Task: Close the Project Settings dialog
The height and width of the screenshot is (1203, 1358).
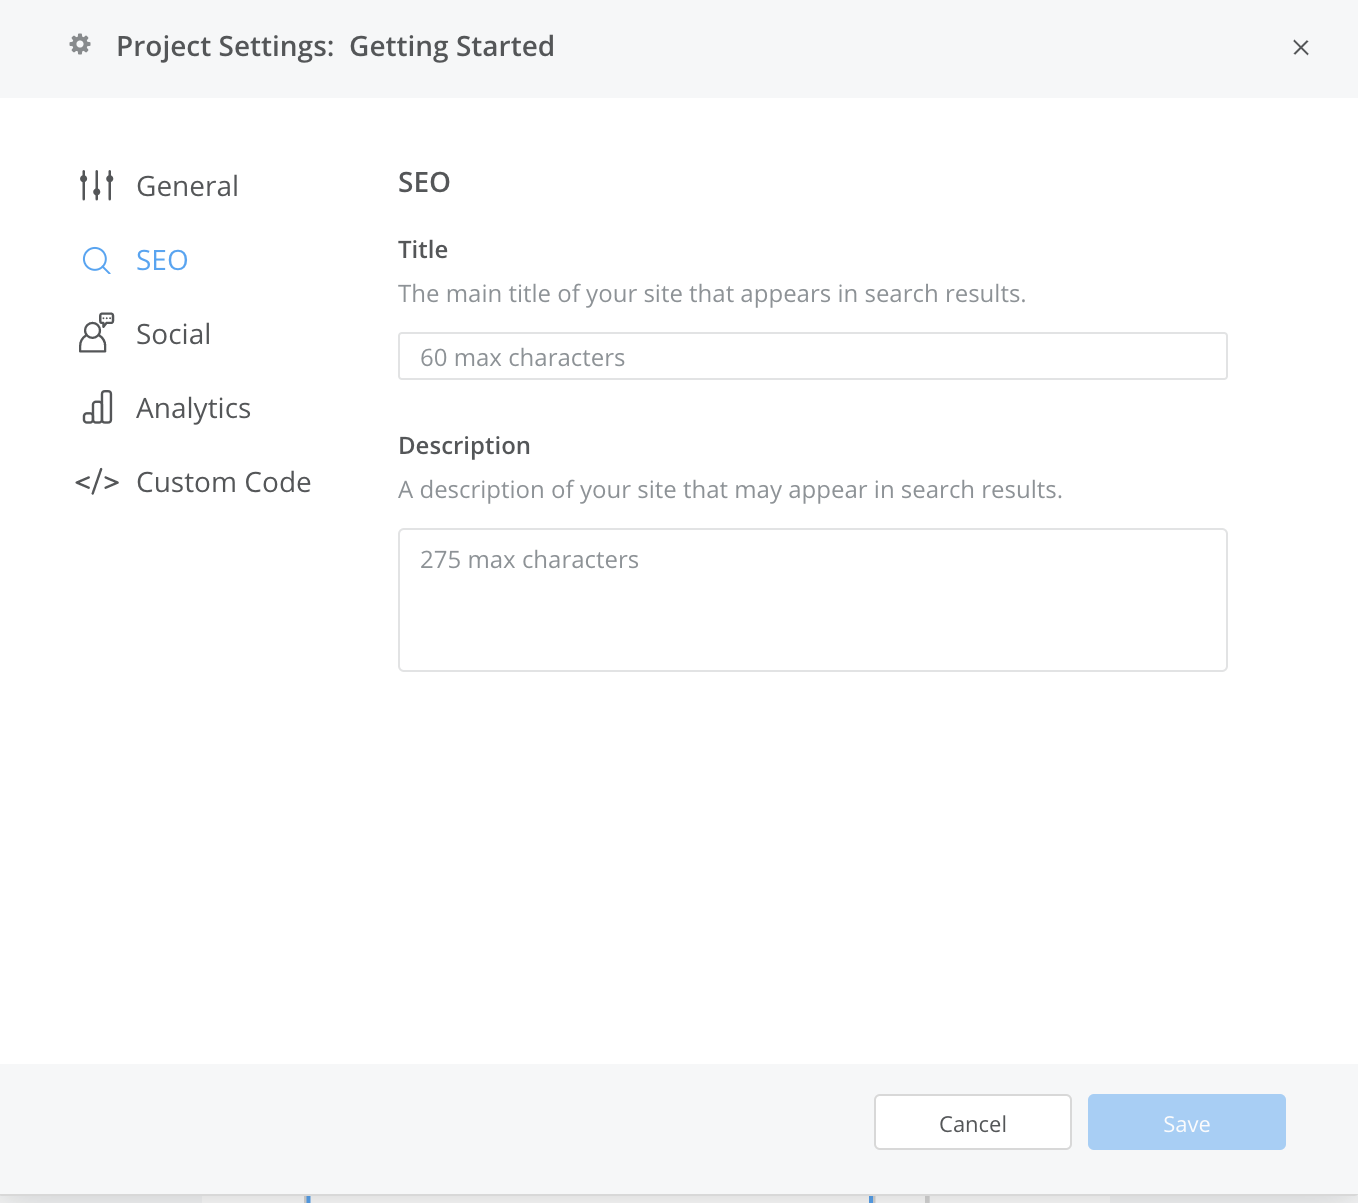Action: pos(1300,47)
